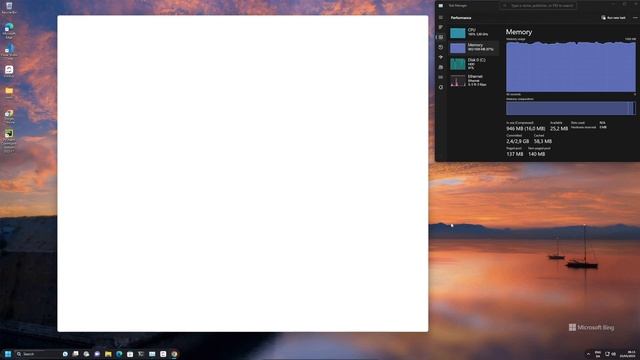
Task: Open Recycle Bin desktop icon
Action: (x=9, y=7)
